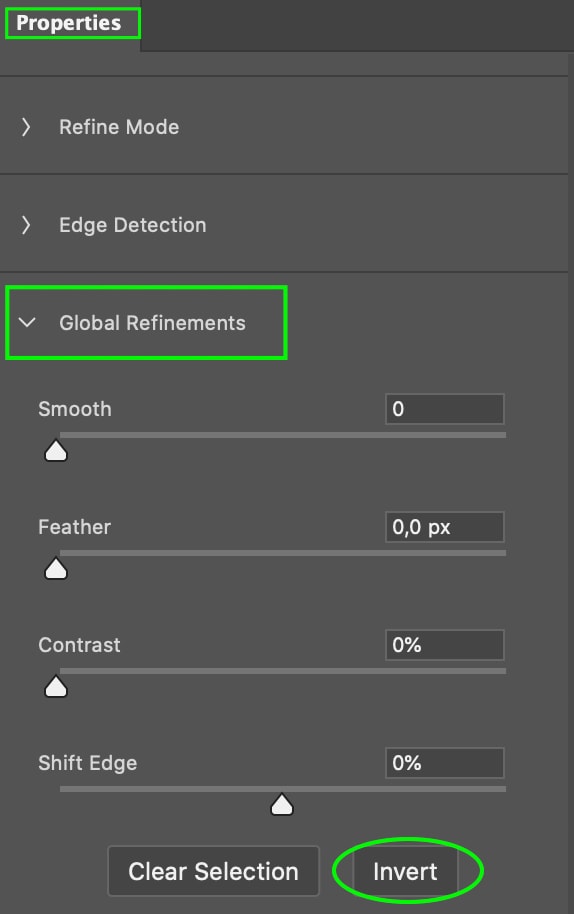Click the left end of Shift Edge track
574x914 pixels.
63,789
